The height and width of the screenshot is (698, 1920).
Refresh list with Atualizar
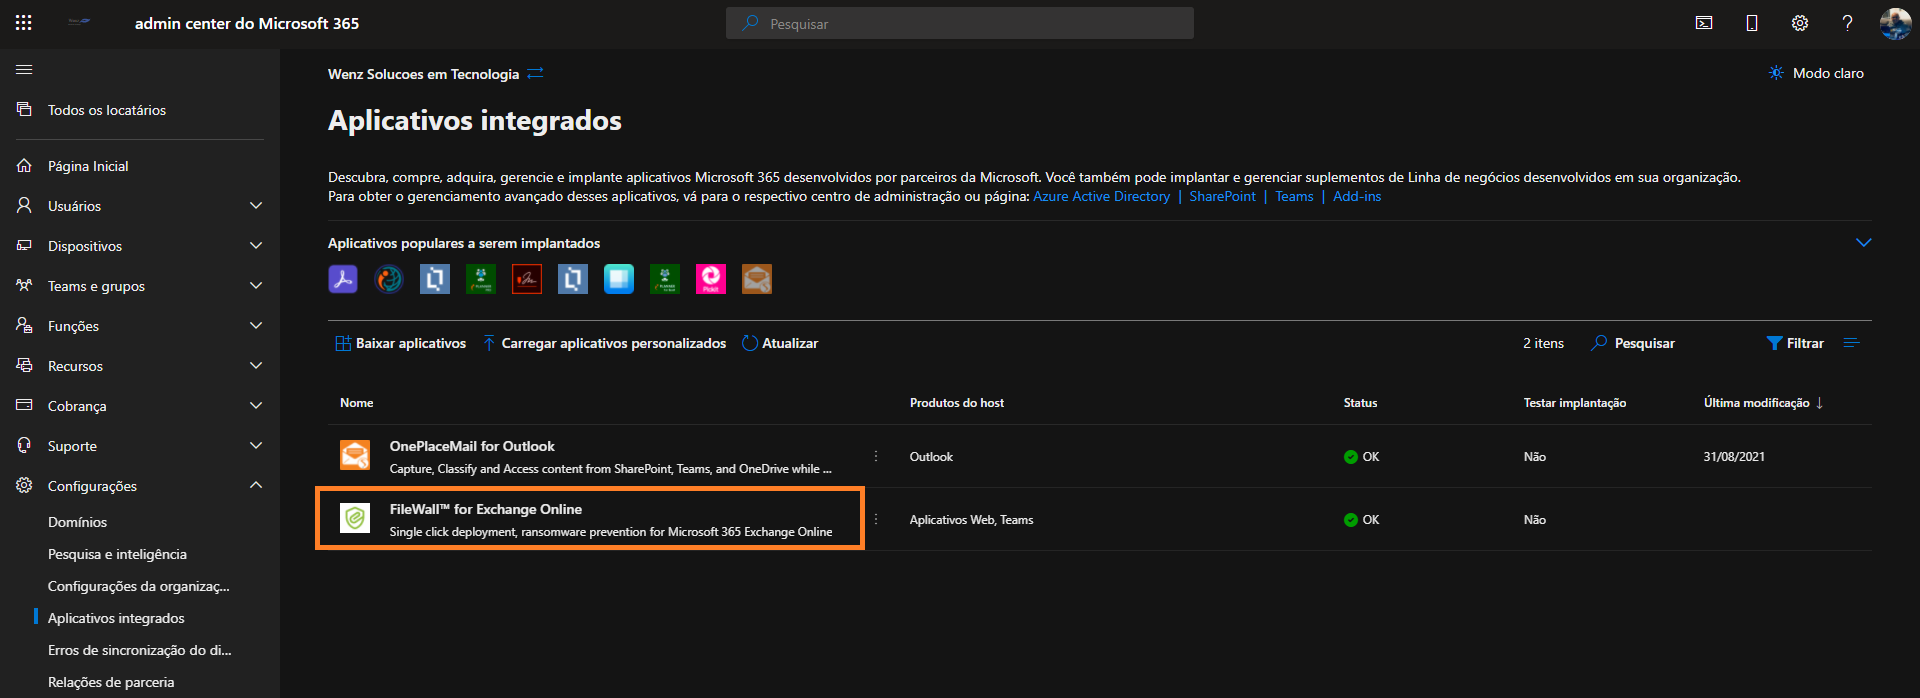click(780, 343)
